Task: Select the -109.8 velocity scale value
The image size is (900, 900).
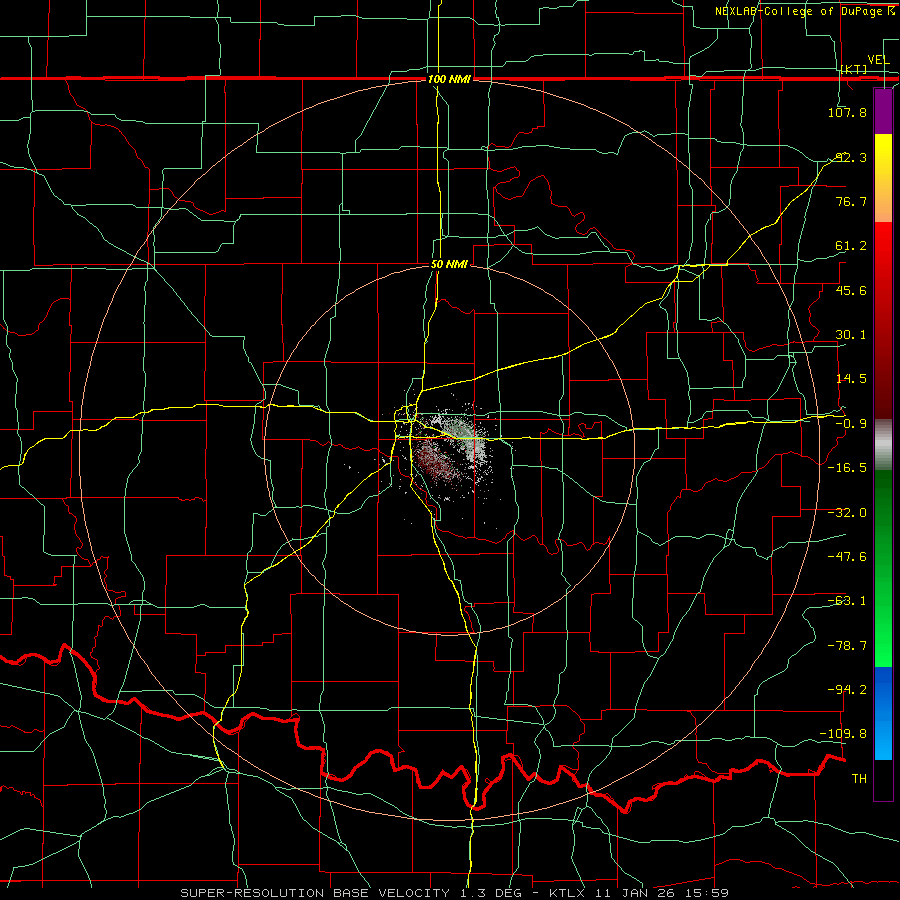Action: coord(844,734)
